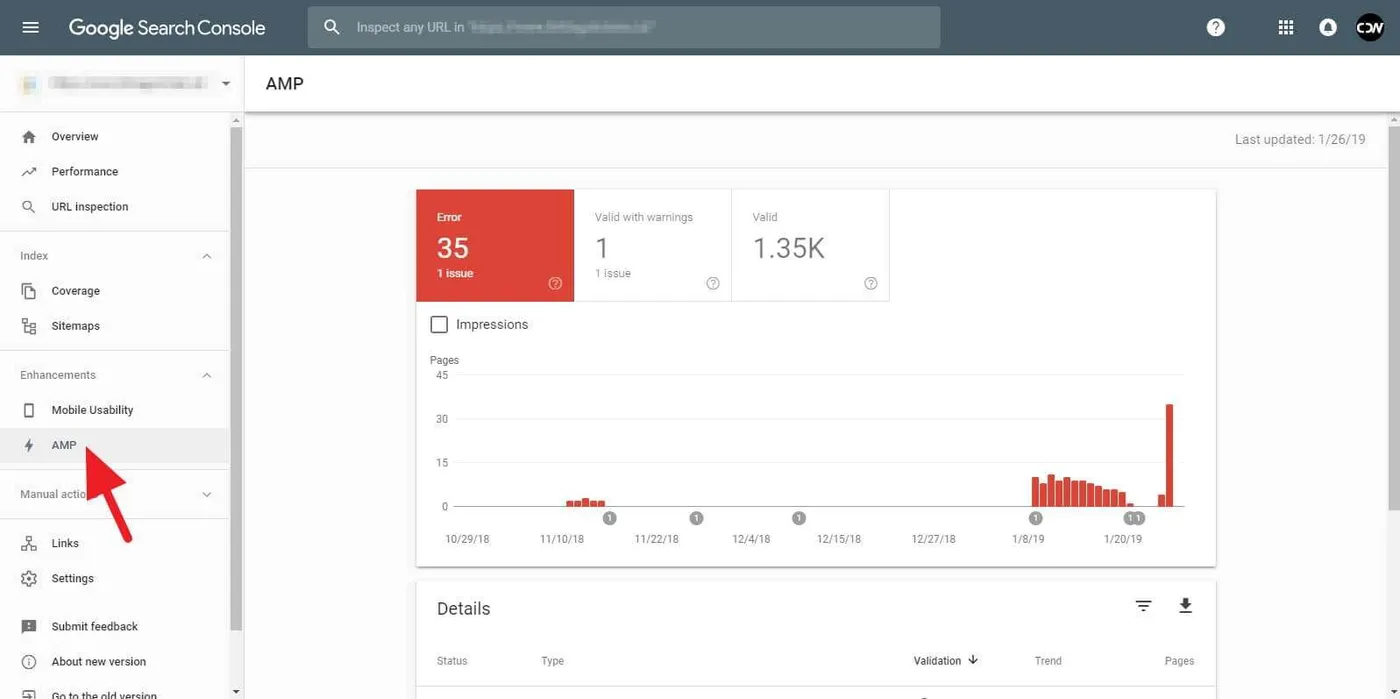
Task: Open notifications bell icon
Action: coord(1328,27)
